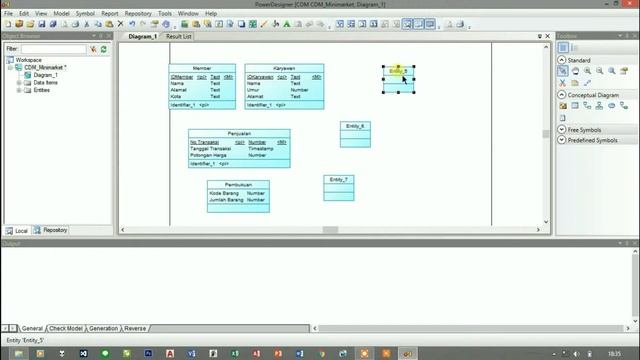Open the Repository tab in Object Browser
The width and height of the screenshot is (640, 360).
[51, 230]
